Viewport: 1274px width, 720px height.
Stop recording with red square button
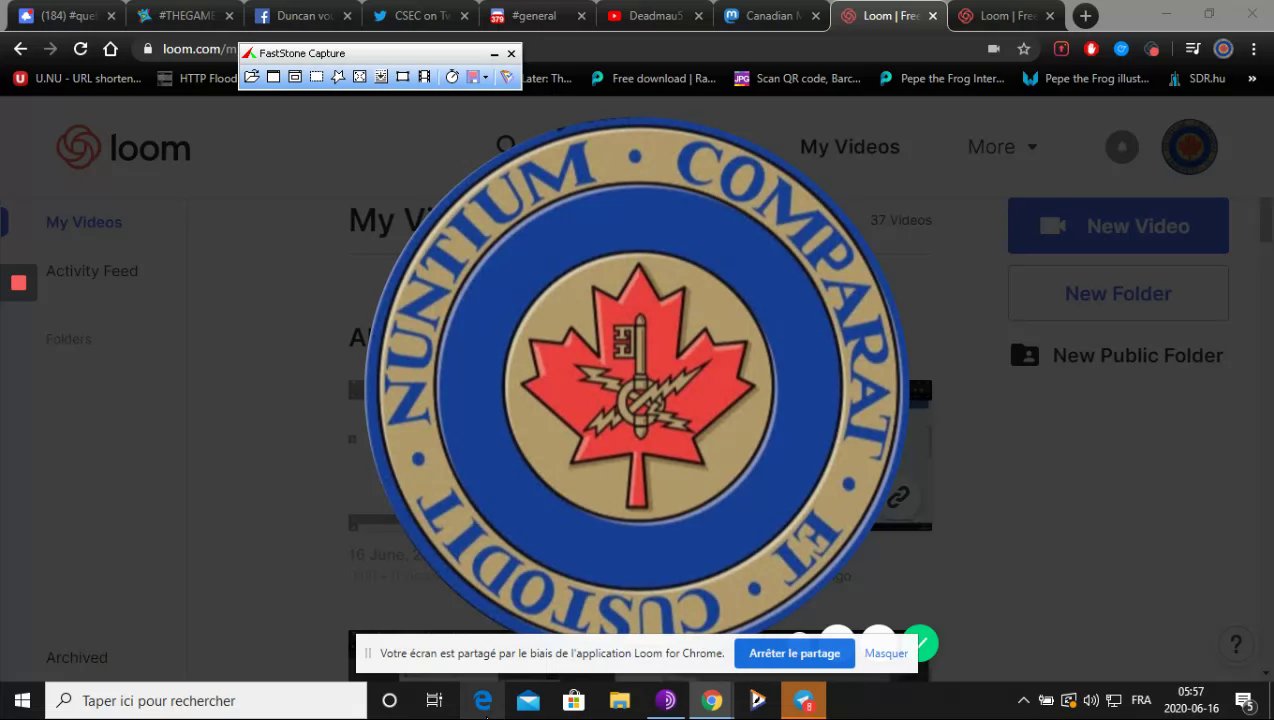point(18,283)
